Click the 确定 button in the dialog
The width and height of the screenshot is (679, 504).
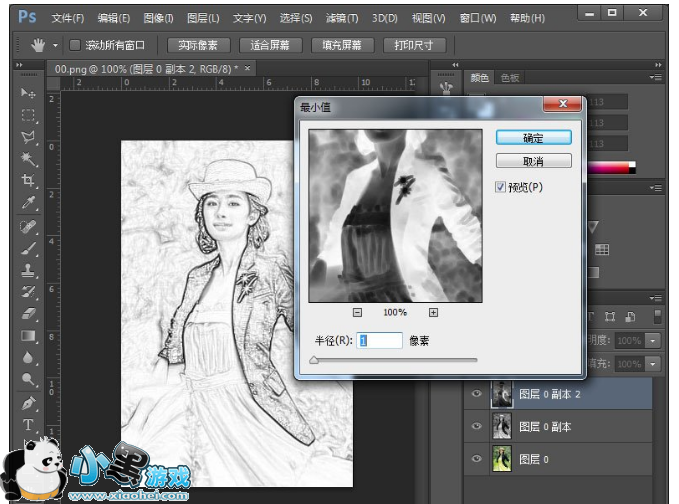(x=533, y=137)
